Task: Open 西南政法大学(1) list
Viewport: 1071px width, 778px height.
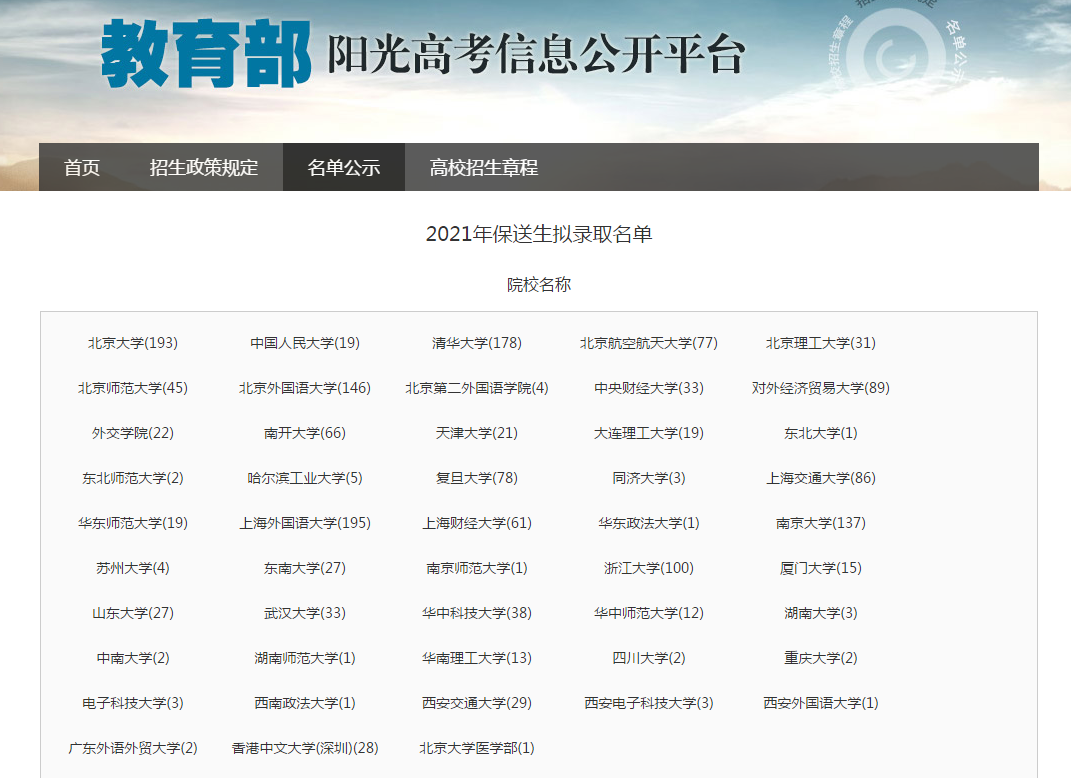Action: (305, 704)
